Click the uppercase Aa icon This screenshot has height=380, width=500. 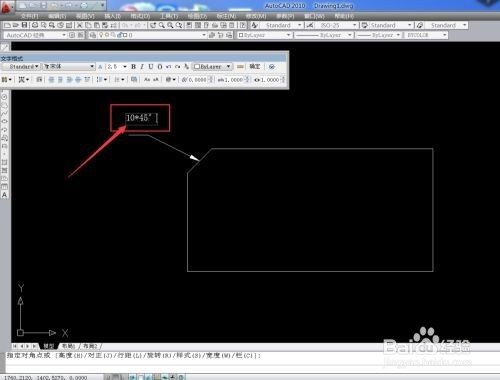pyautogui.click(x=147, y=80)
